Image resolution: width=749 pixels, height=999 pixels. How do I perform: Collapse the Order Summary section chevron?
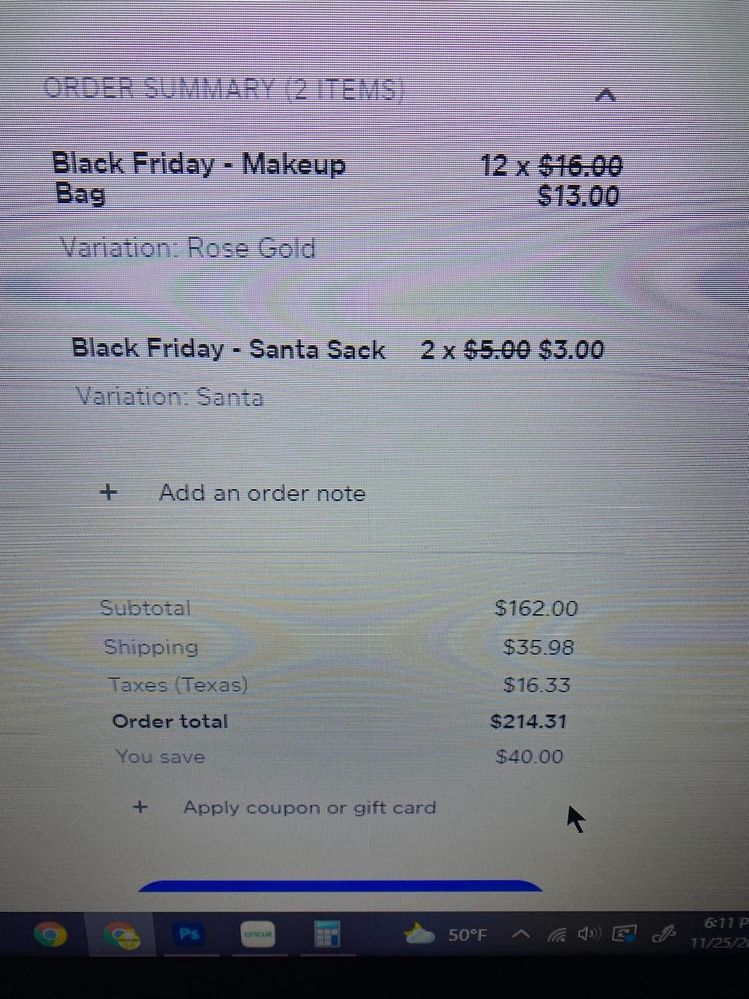[x=605, y=96]
